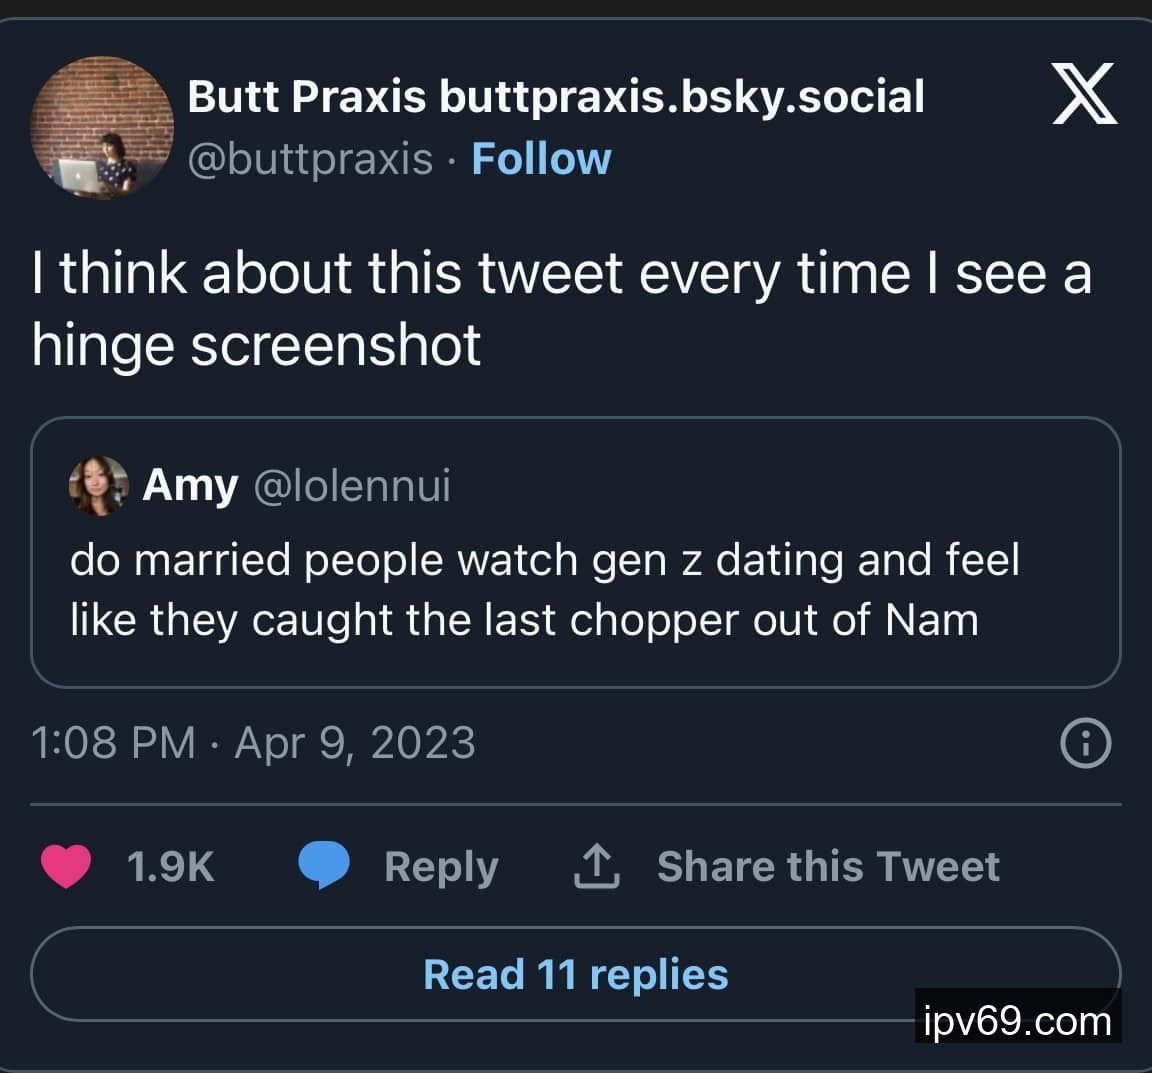Open the quoted tweet about gen z dating
This screenshot has height=1073, width=1152.
click(x=545, y=590)
